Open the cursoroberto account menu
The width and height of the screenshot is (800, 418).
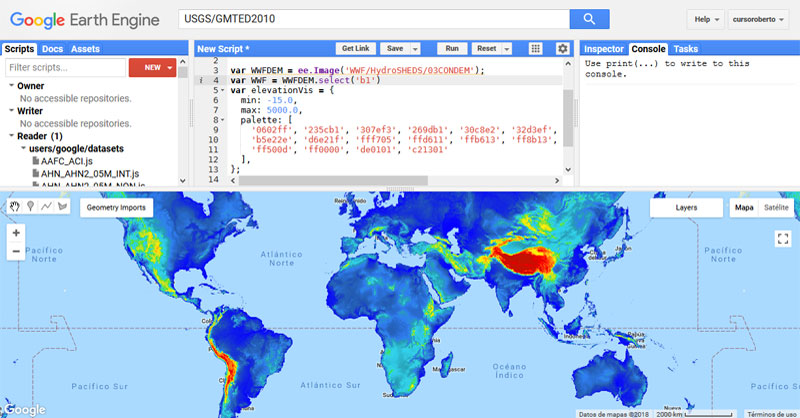[x=758, y=19]
